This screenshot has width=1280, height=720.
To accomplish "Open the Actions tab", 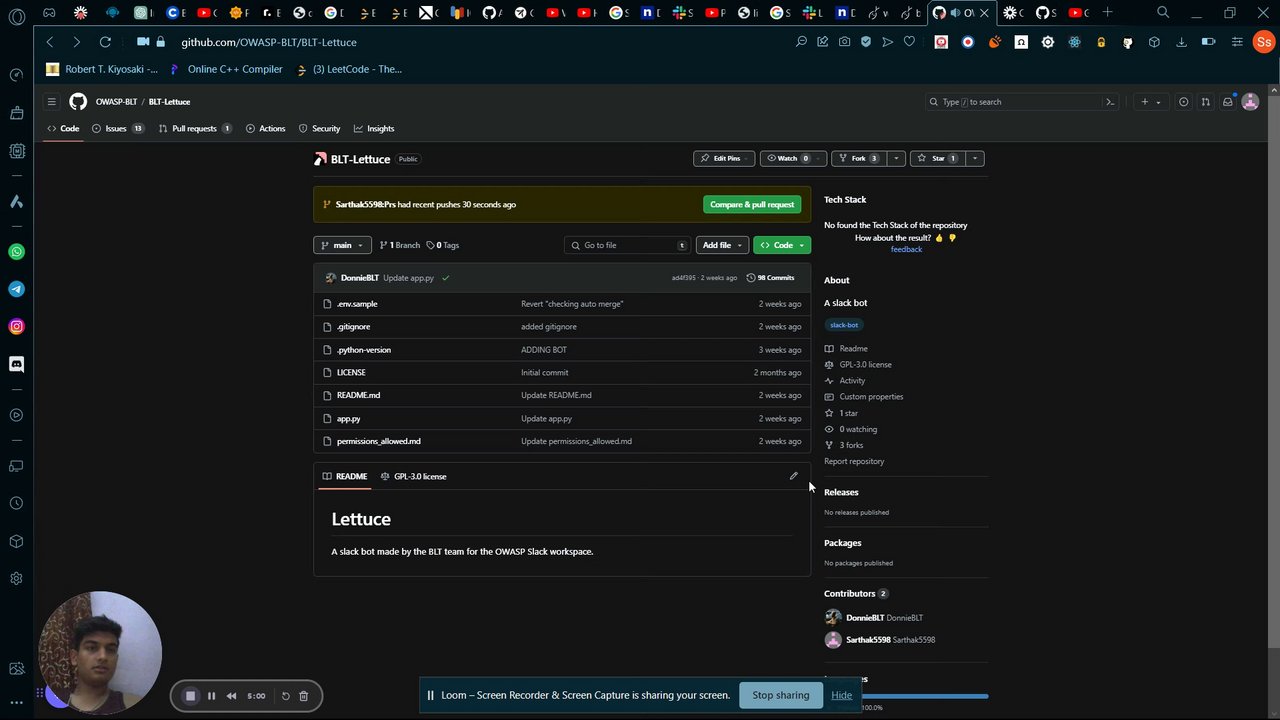I will pyautogui.click(x=265, y=128).
